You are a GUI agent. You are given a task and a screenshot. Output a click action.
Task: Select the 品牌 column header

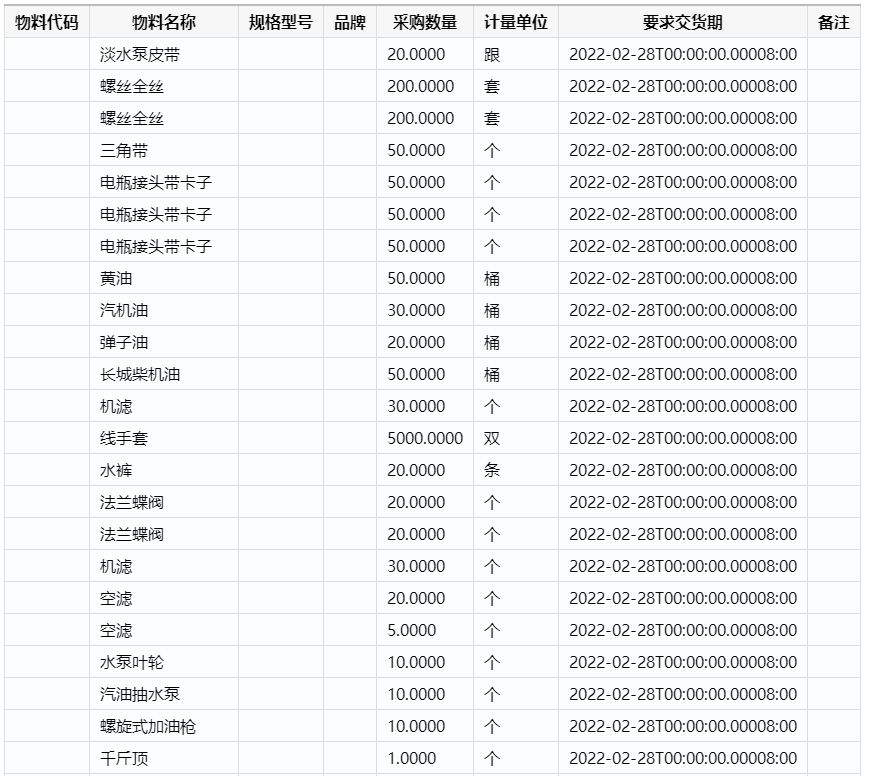click(x=350, y=23)
